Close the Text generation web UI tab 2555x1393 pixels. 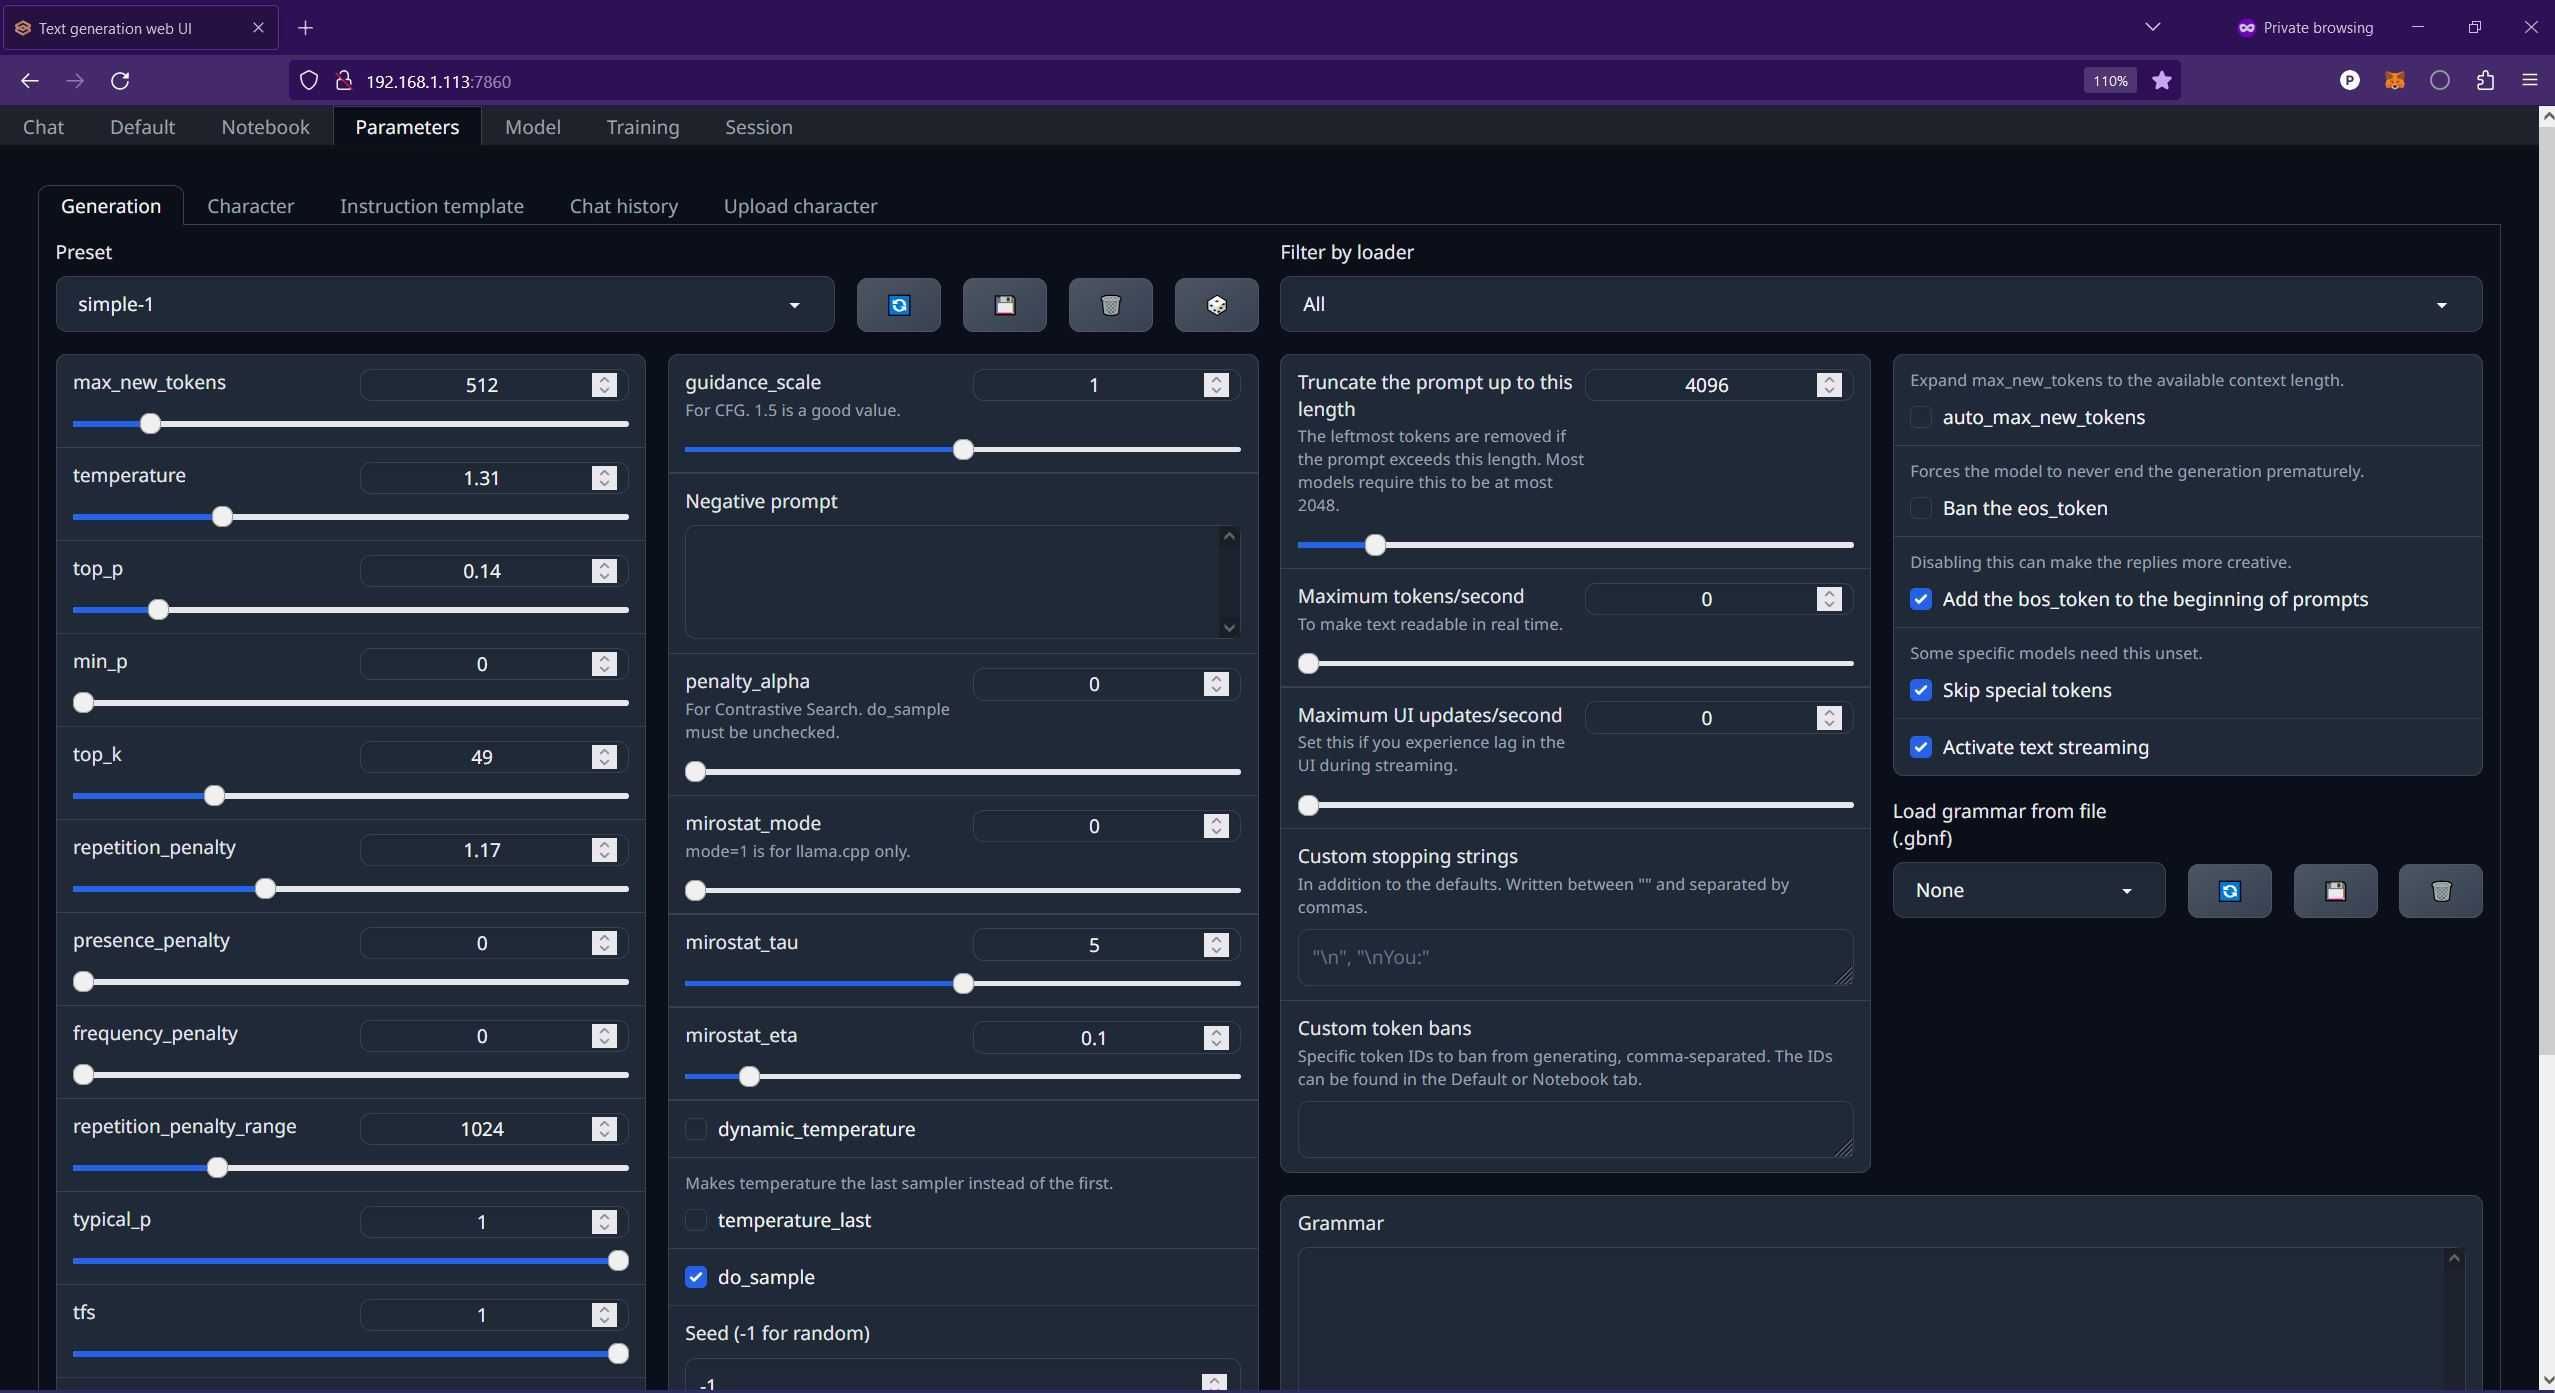tap(258, 28)
